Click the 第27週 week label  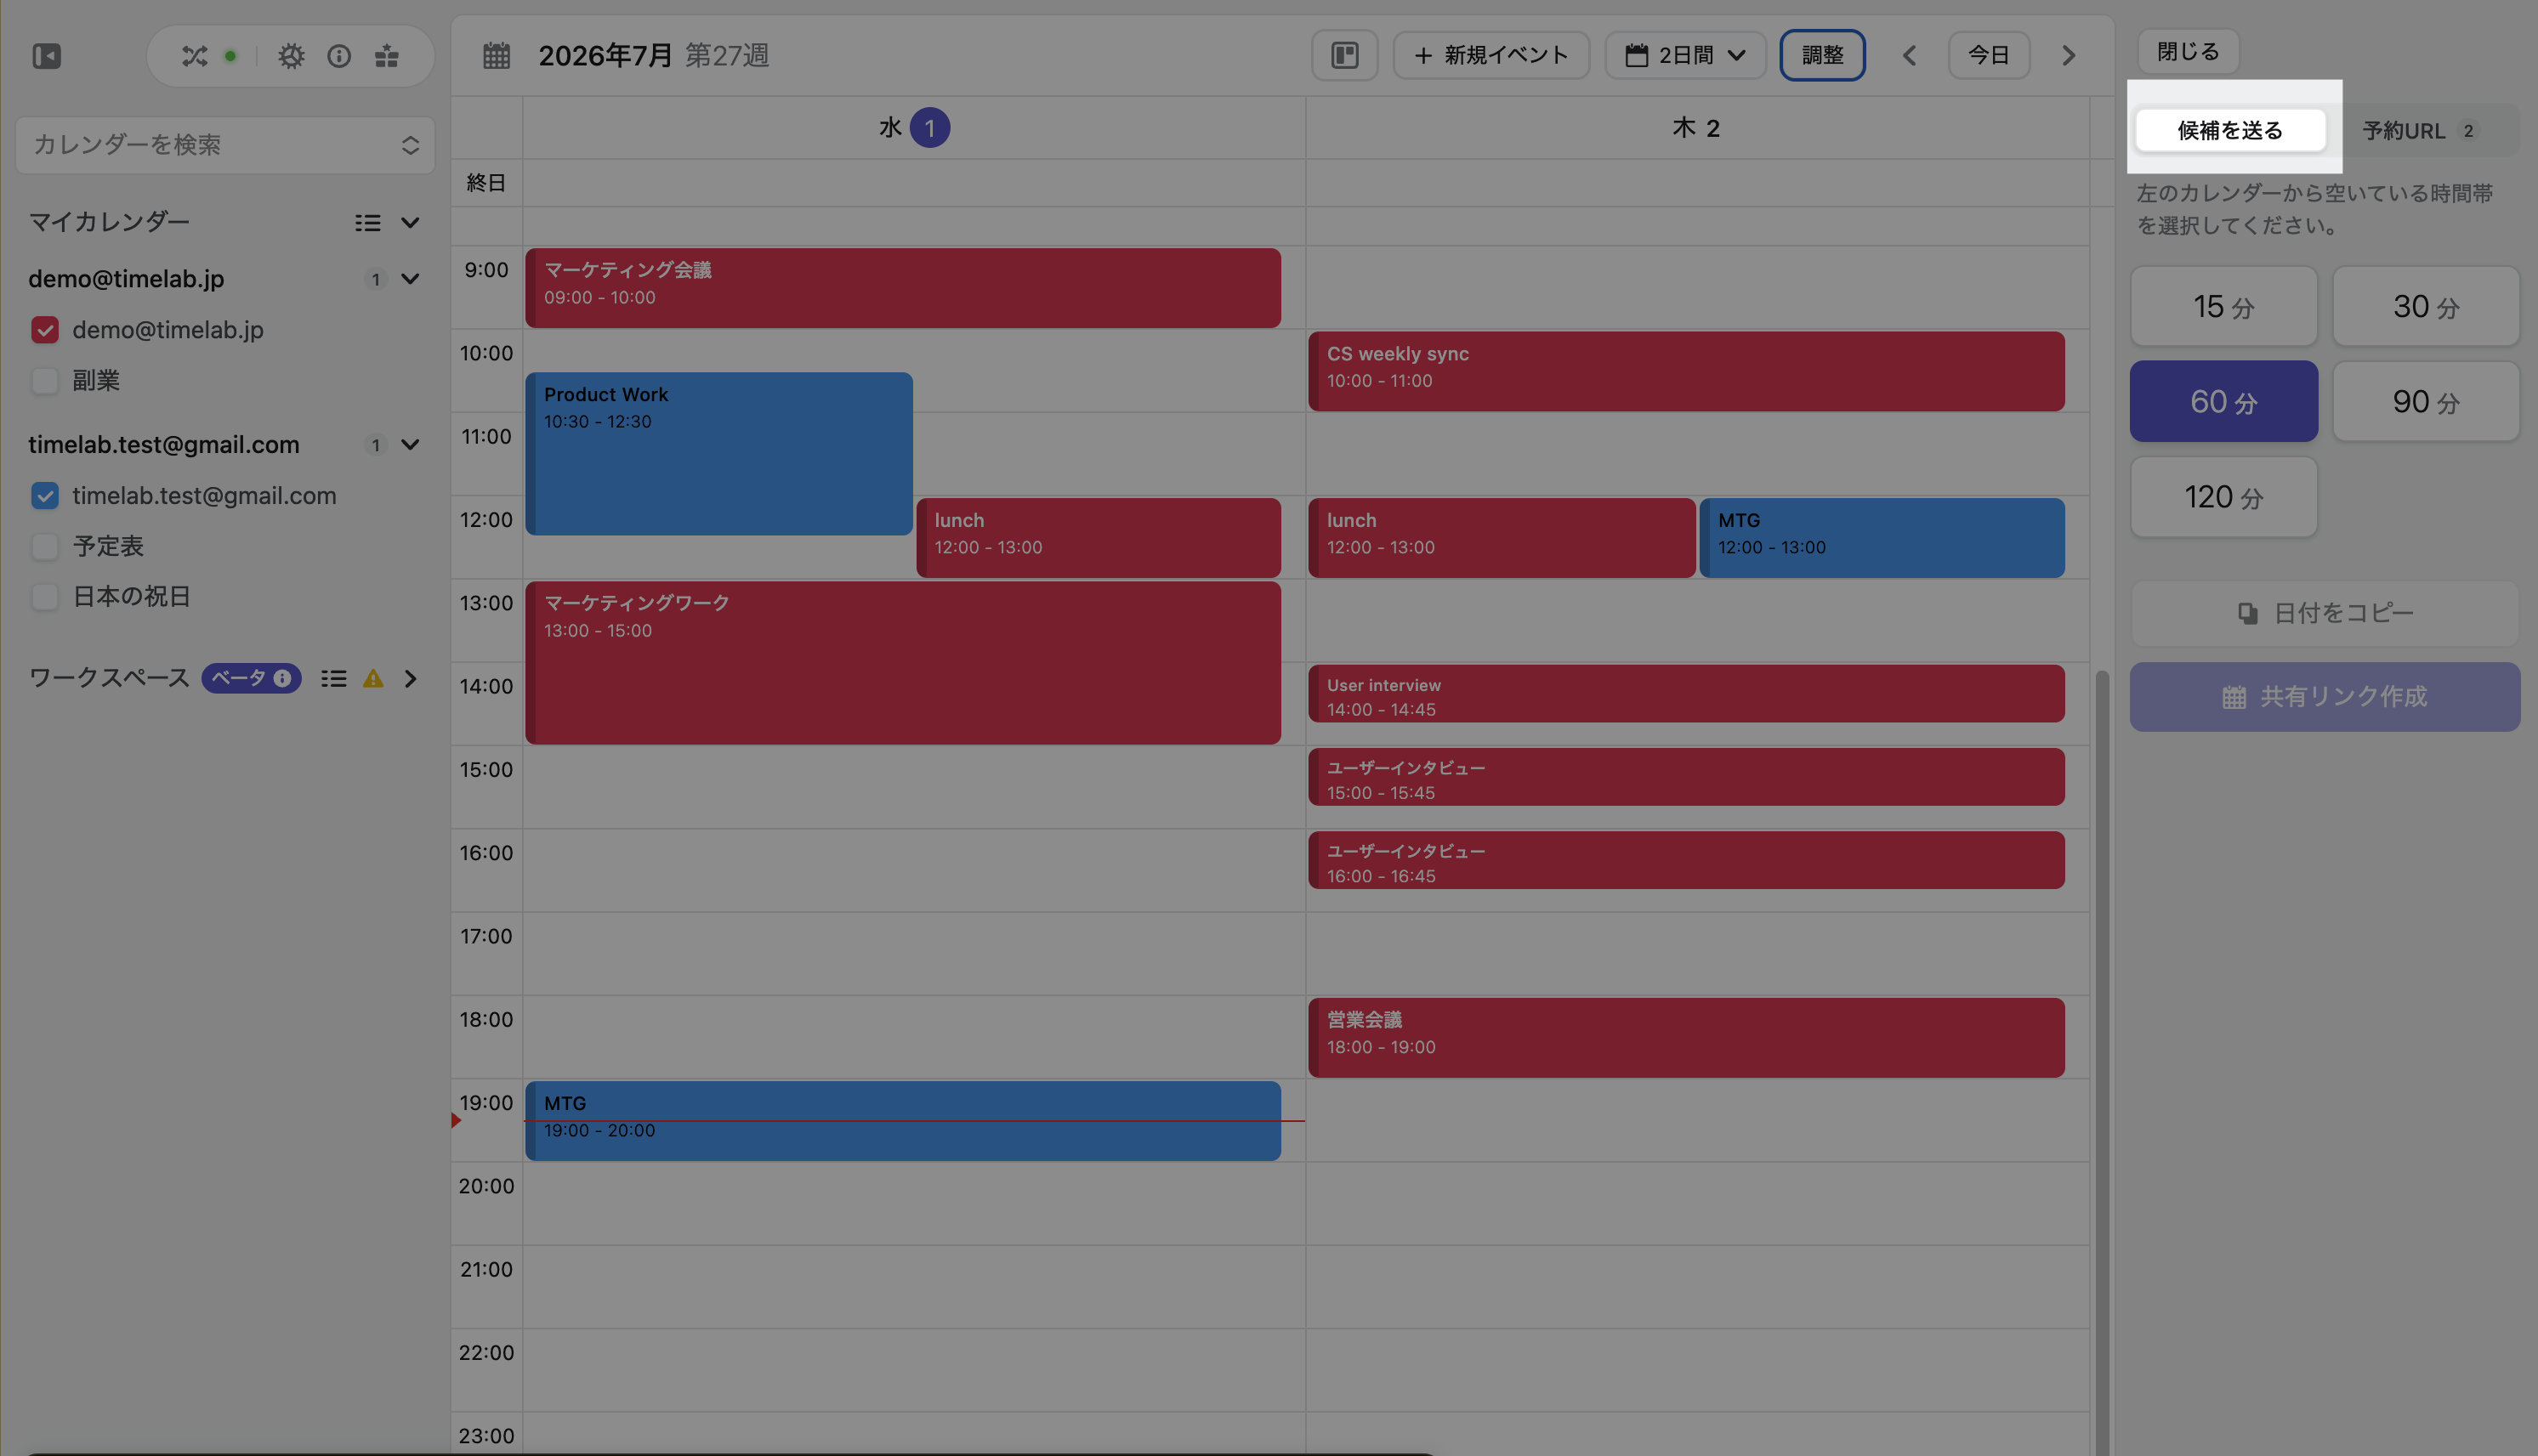click(x=727, y=56)
